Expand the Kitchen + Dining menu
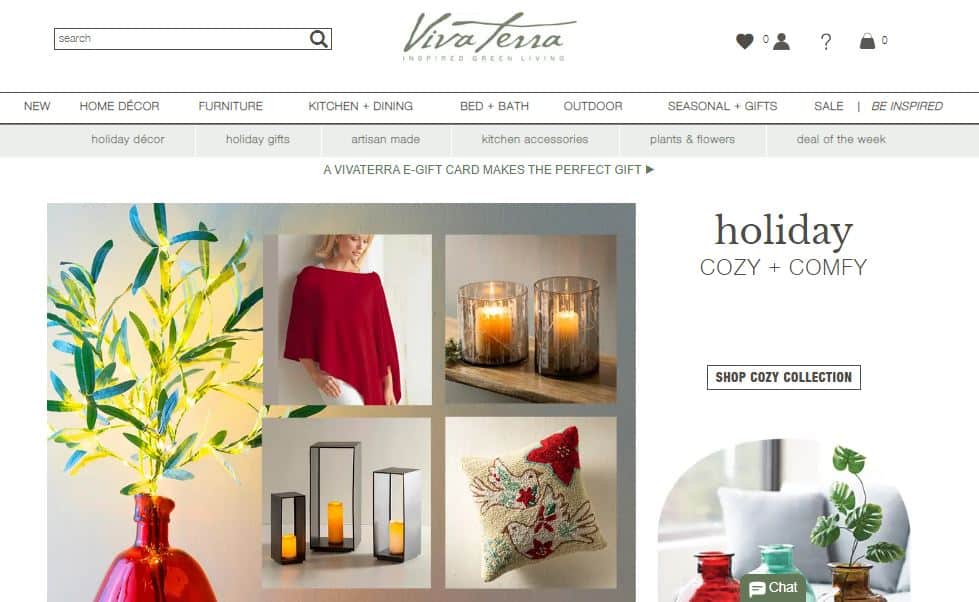The width and height of the screenshot is (979, 602). point(360,106)
